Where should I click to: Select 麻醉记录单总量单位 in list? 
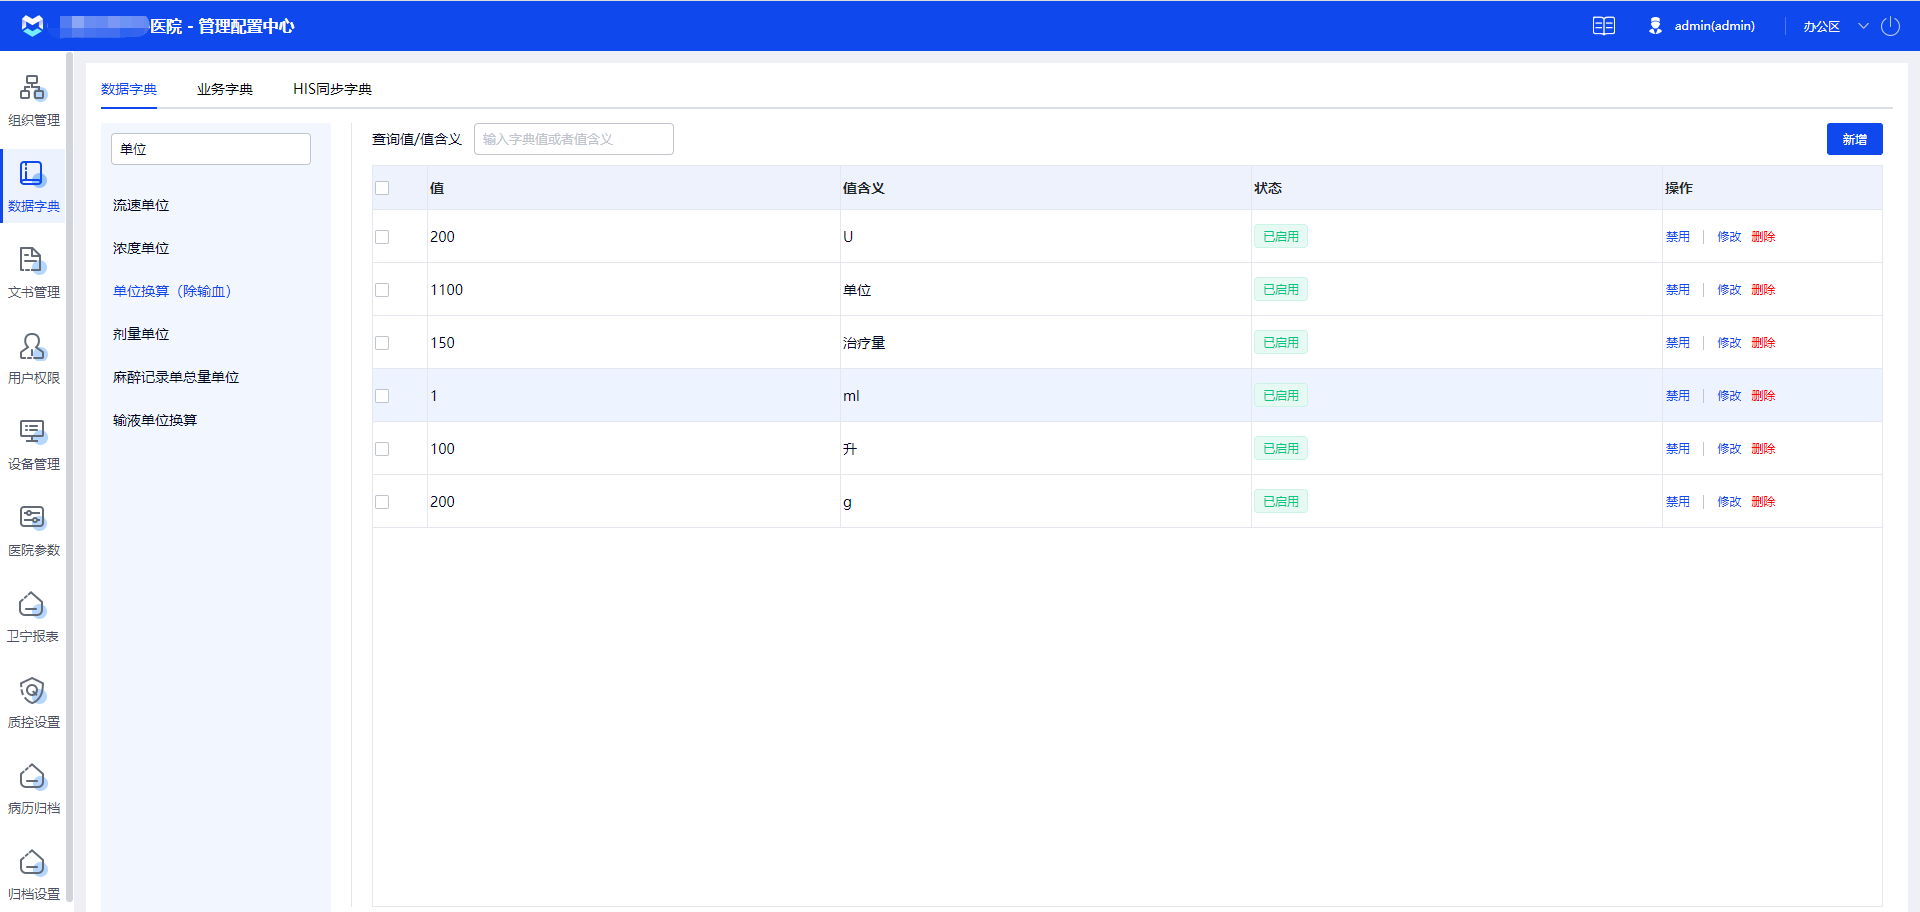click(x=176, y=377)
